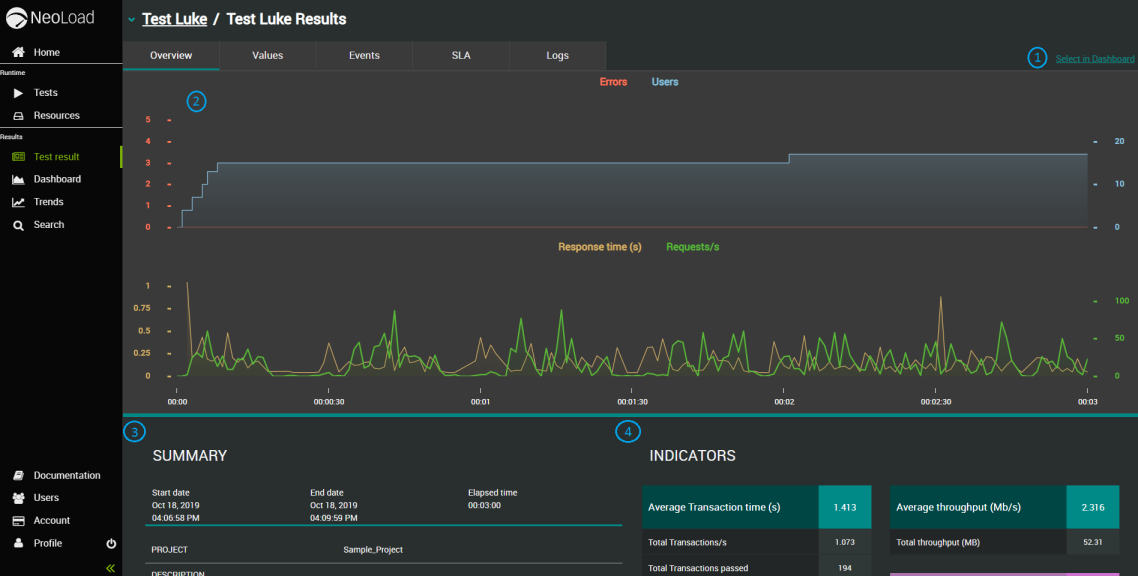
Task: Open the SLA tab
Action: (x=461, y=56)
